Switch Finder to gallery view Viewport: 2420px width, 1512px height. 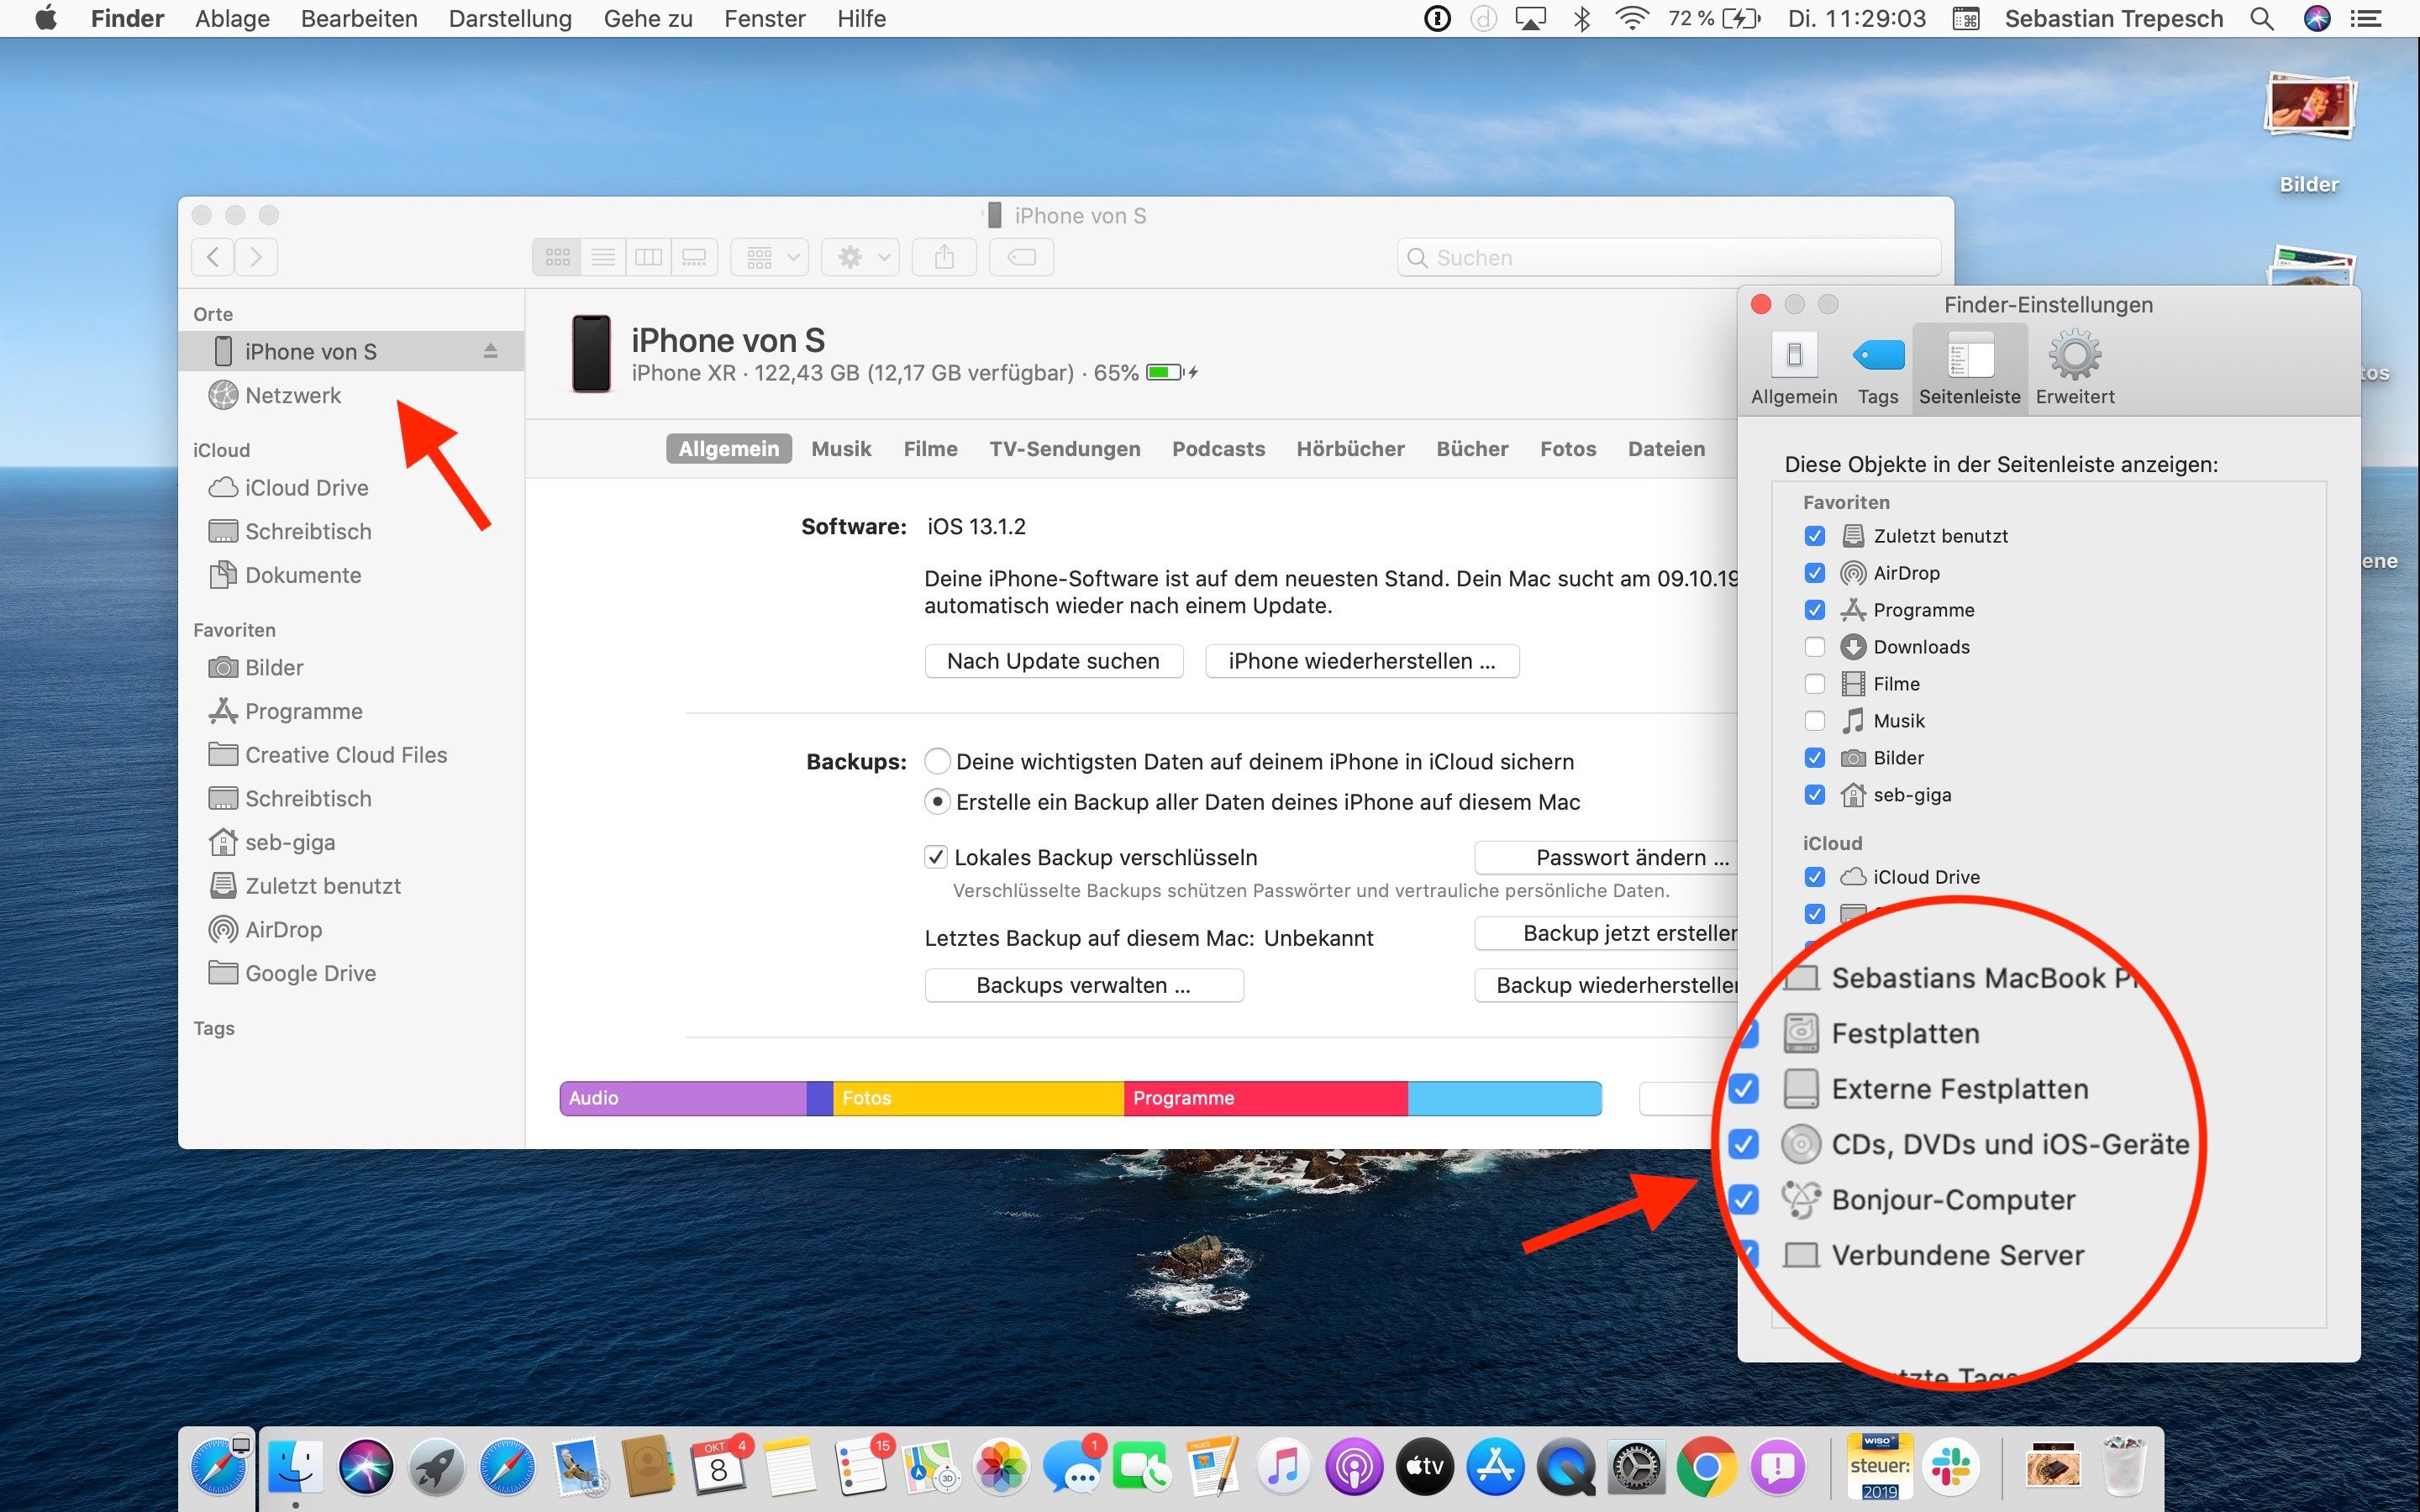[694, 257]
